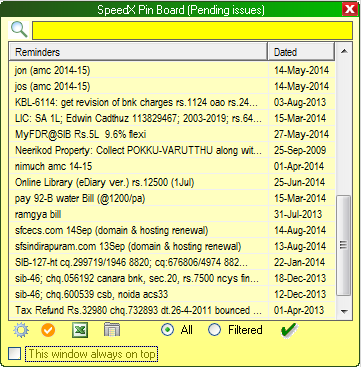Click the scrollbar up arrow
This screenshot has width=361, height=367.
[344, 51]
